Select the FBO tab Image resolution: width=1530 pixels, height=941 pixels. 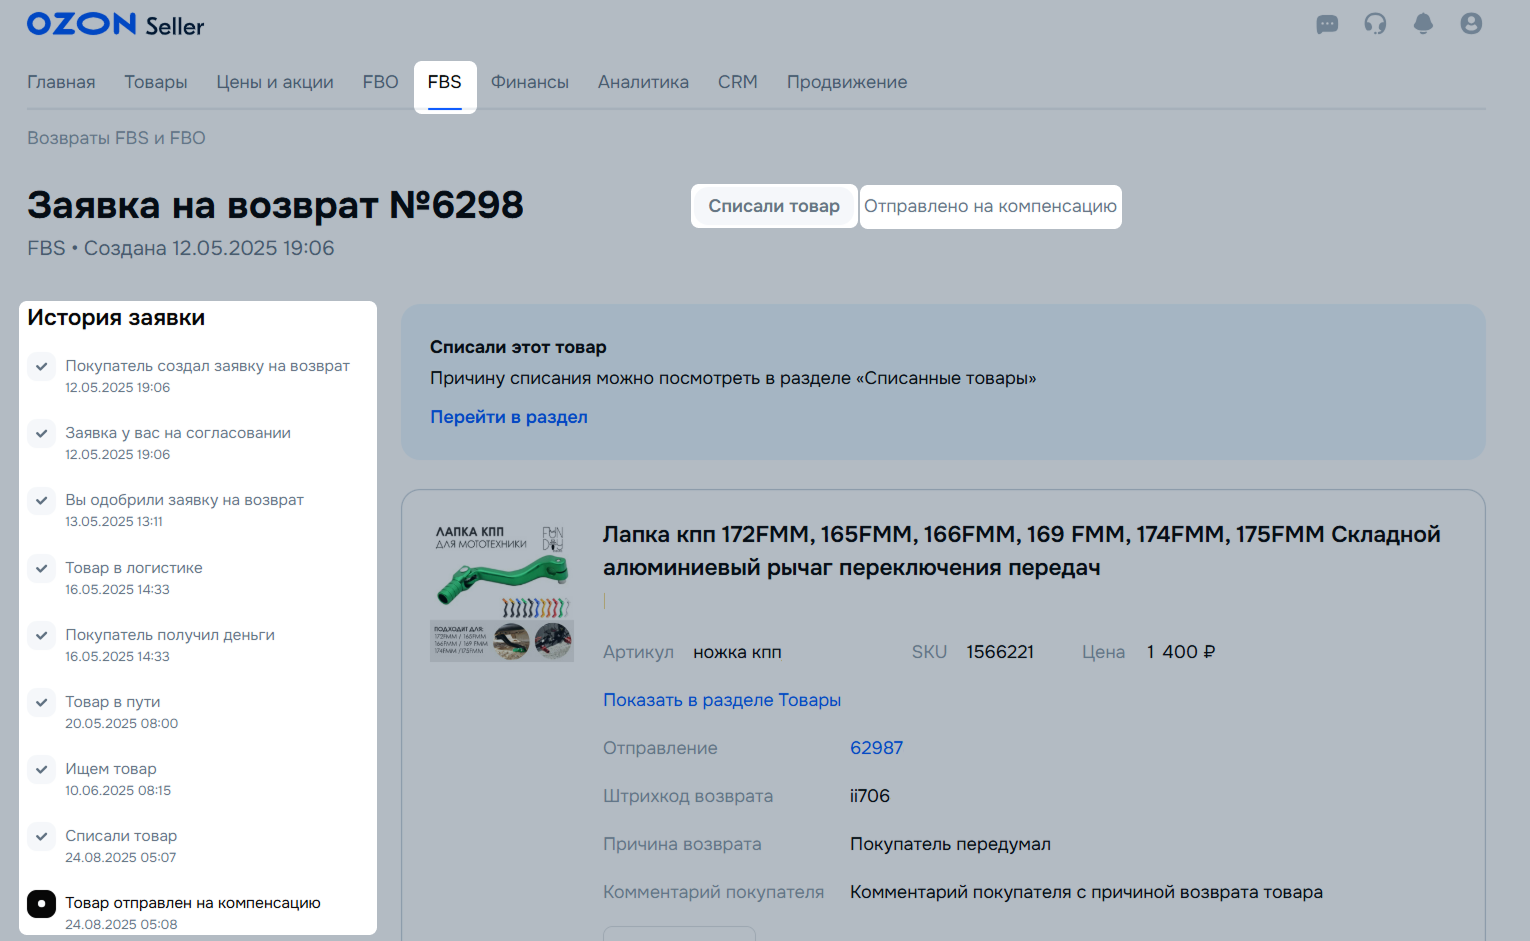coord(380,82)
